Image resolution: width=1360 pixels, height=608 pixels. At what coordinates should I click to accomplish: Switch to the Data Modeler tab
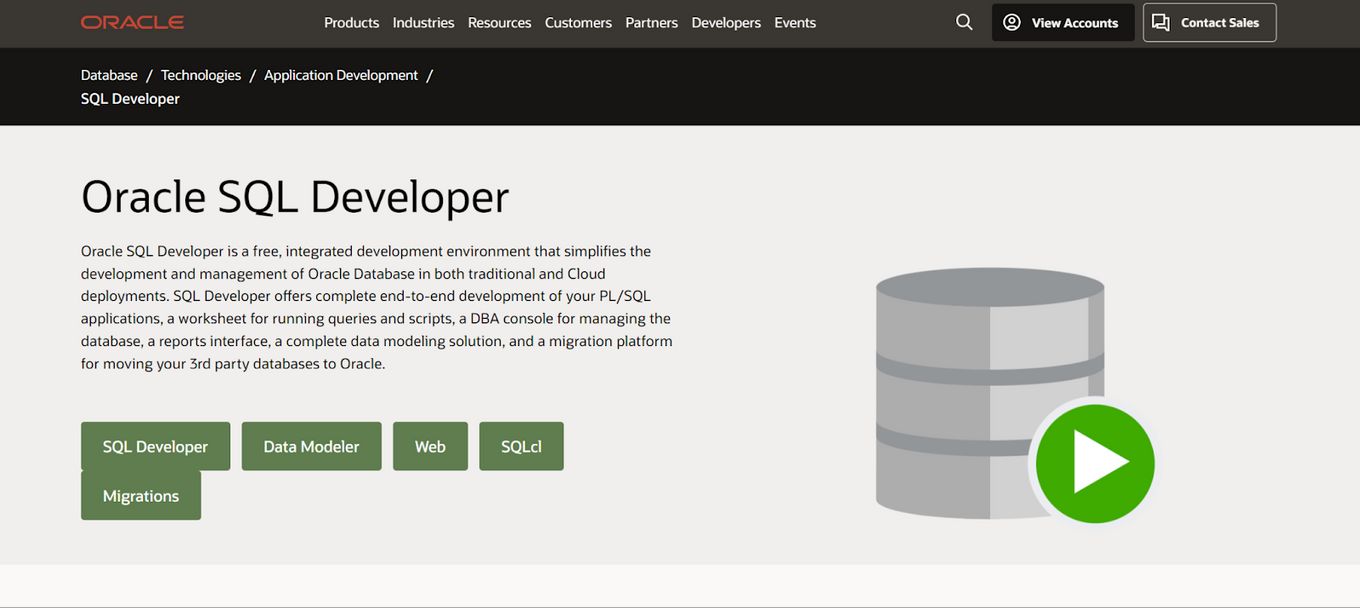[311, 446]
